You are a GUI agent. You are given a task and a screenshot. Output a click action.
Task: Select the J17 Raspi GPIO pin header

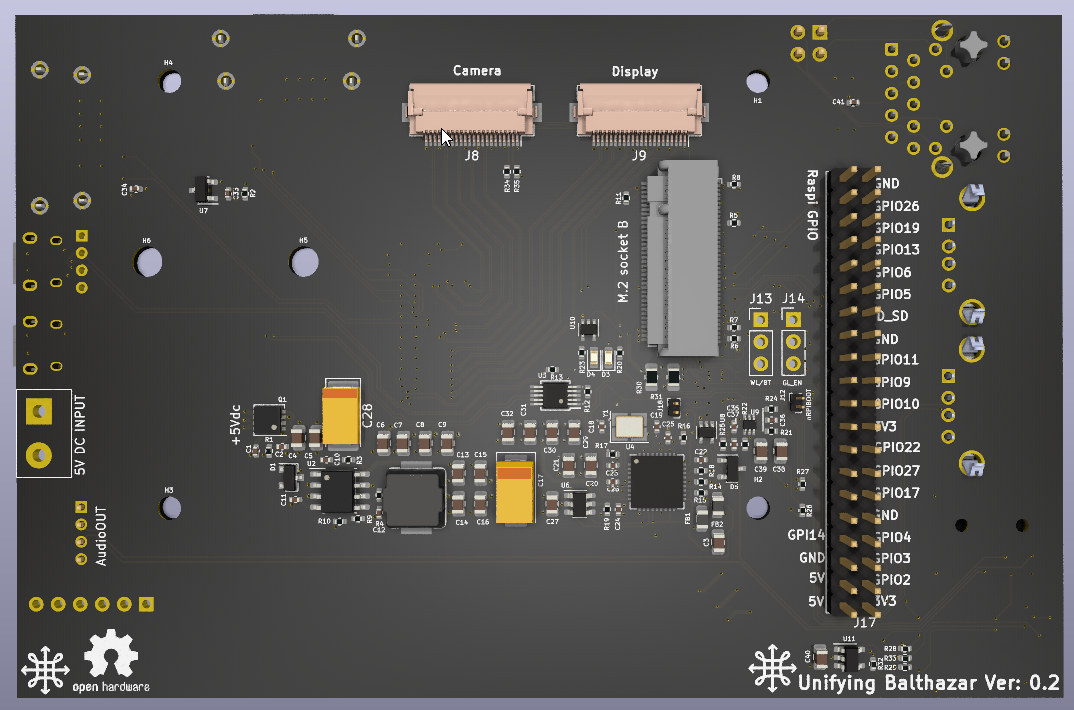pos(853,390)
